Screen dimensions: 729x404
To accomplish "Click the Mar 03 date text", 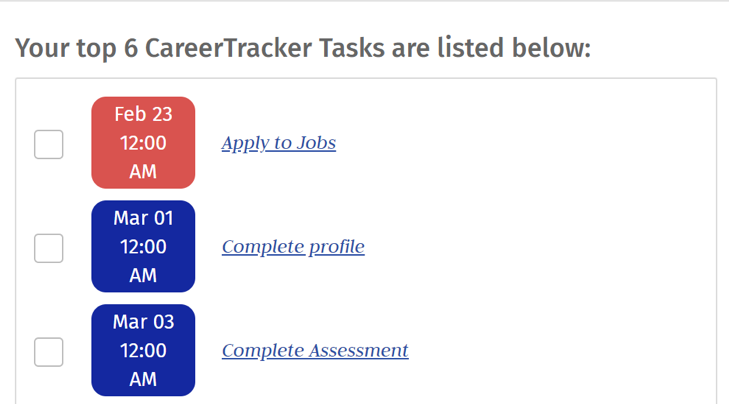I will [143, 322].
